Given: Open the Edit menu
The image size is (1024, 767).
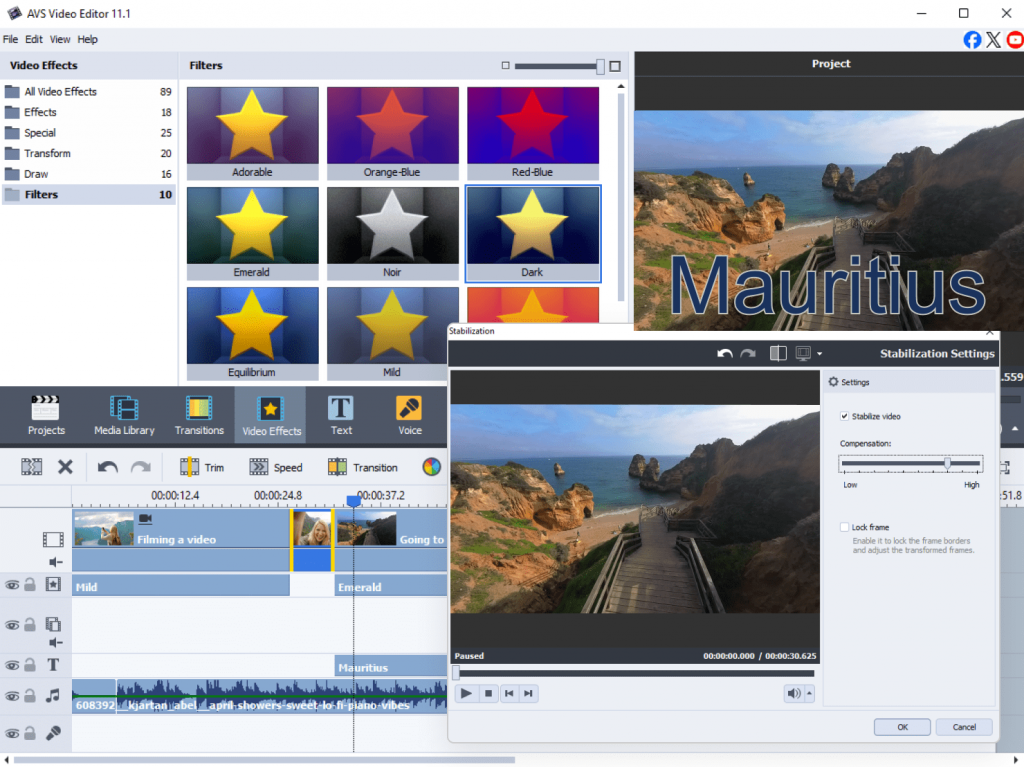Looking at the screenshot, I should (x=34, y=40).
